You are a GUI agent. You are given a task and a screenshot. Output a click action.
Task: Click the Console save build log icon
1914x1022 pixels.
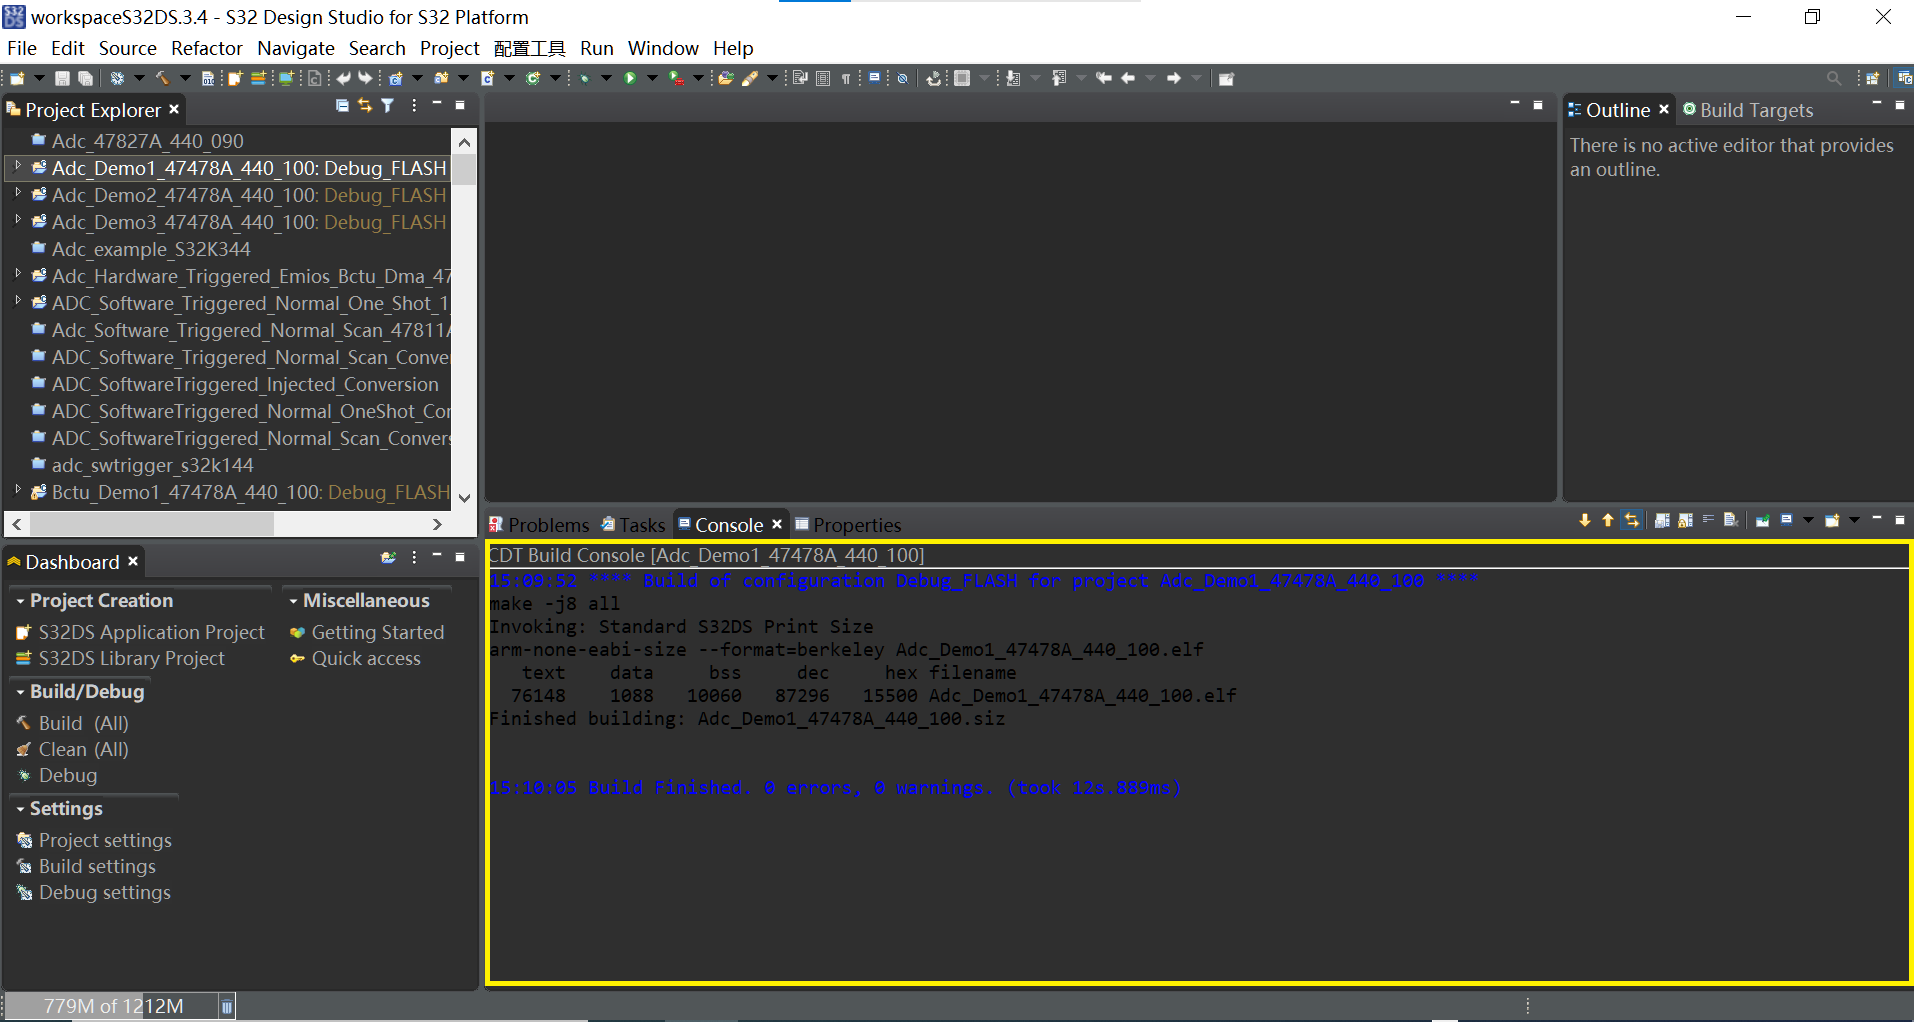pyautogui.click(x=1662, y=520)
